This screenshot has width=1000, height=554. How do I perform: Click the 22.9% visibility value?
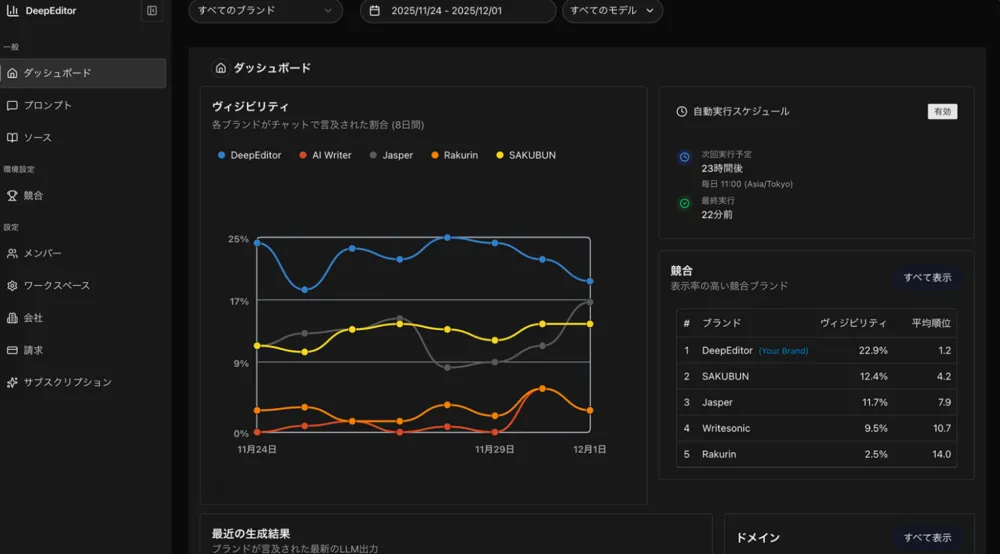click(873, 351)
